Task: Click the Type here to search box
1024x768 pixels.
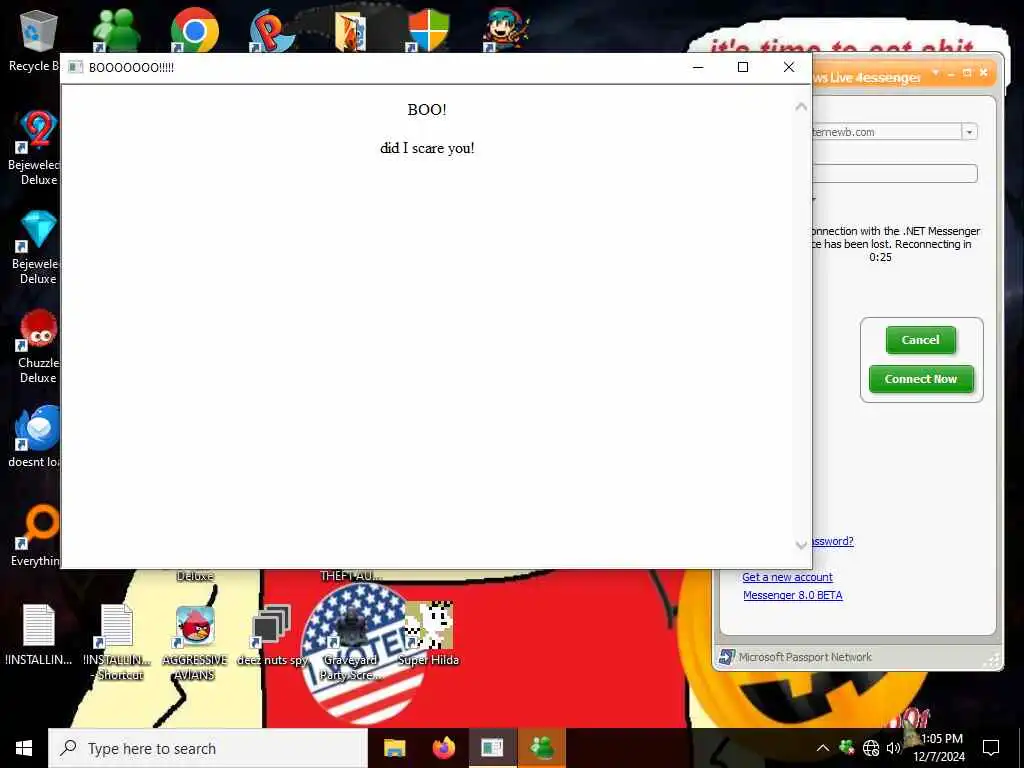Action: 208,748
